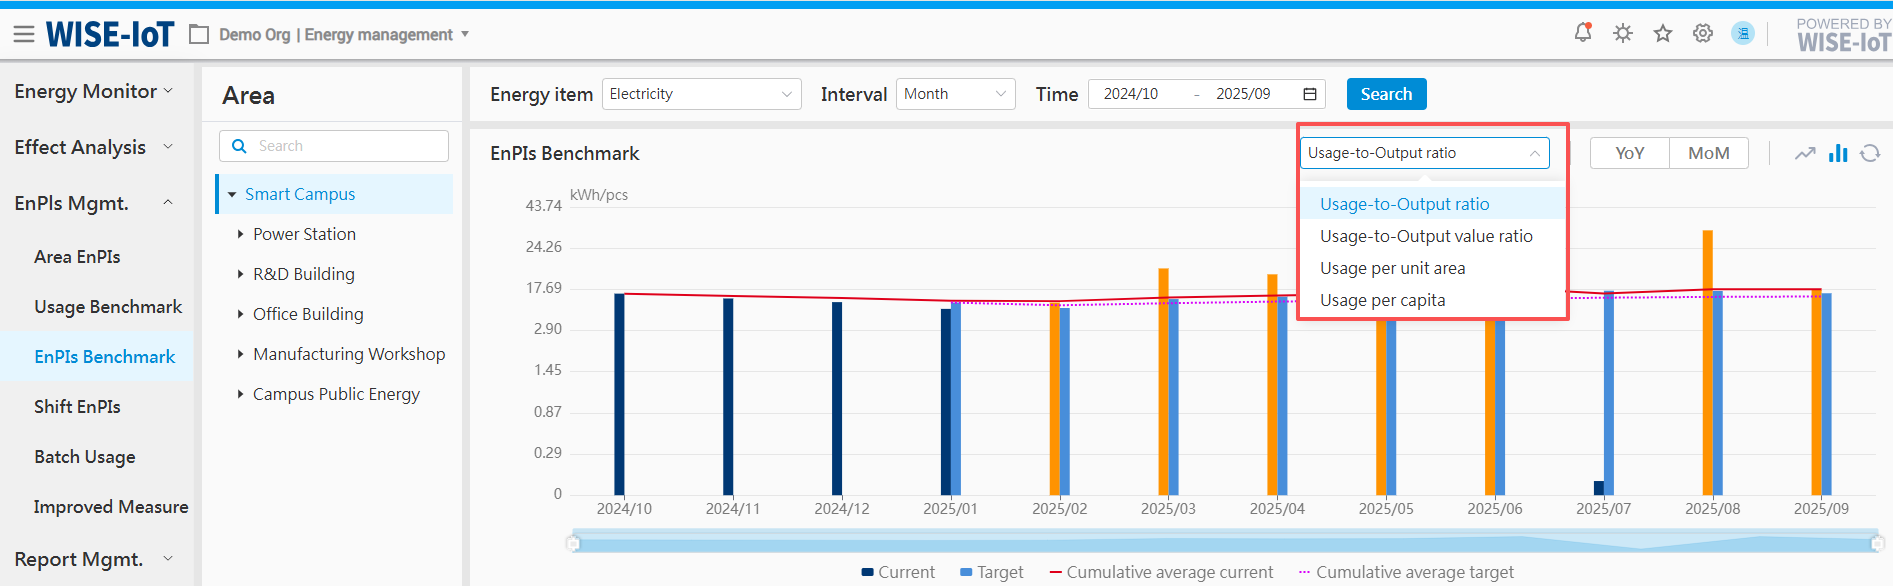Click the notification bell icon
The height and width of the screenshot is (586, 1893).
[x=1582, y=33]
